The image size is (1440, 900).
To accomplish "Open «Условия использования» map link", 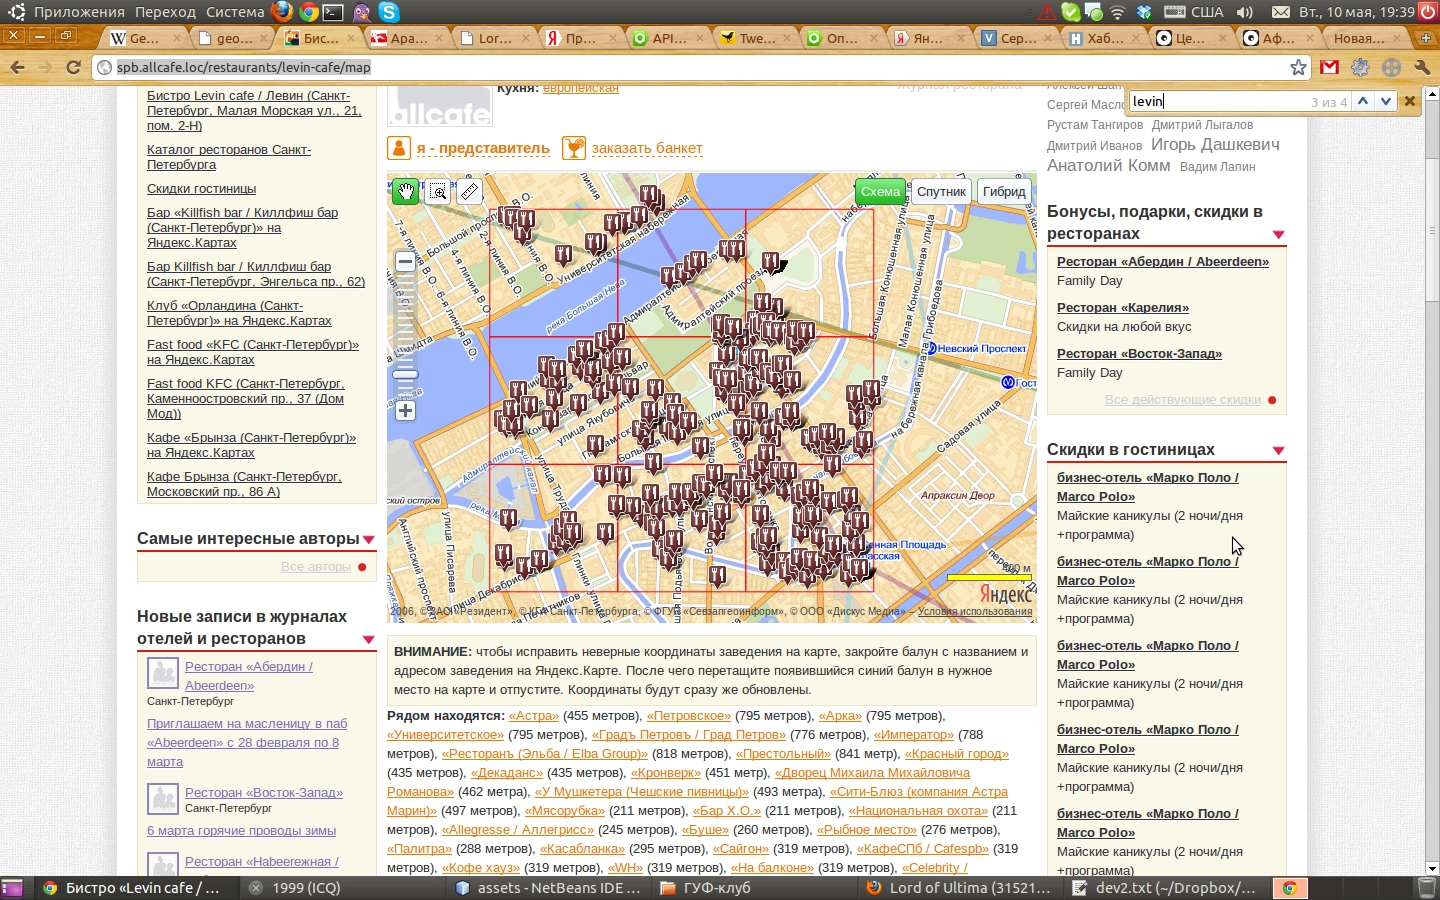I will click(x=975, y=611).
